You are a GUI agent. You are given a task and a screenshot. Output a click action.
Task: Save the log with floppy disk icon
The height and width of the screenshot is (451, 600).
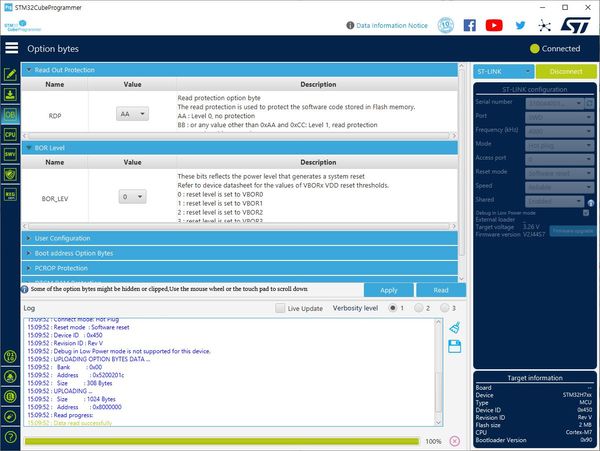(x=454, y=347)
